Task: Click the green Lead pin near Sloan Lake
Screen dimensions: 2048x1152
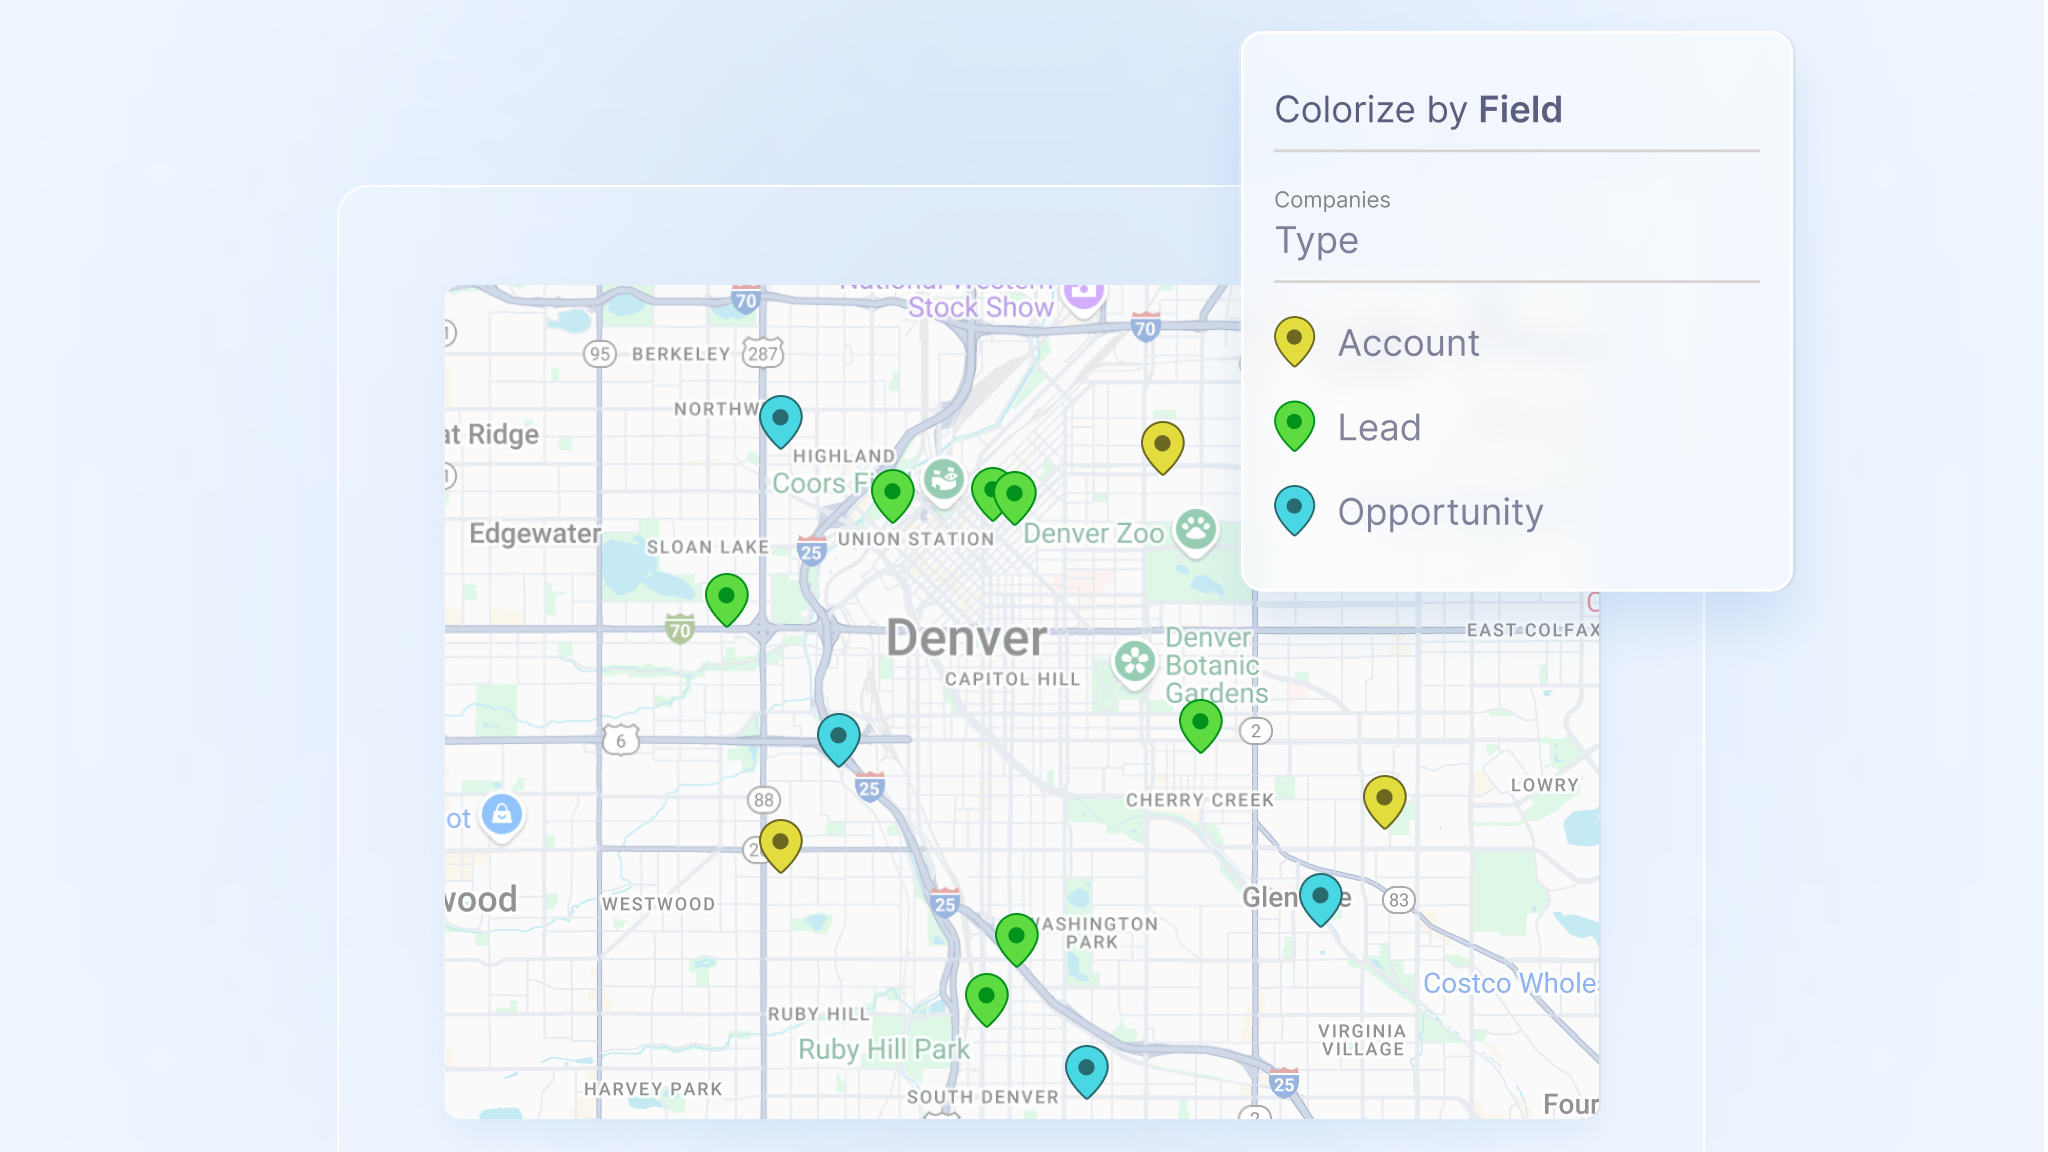Action: [727, 595]
